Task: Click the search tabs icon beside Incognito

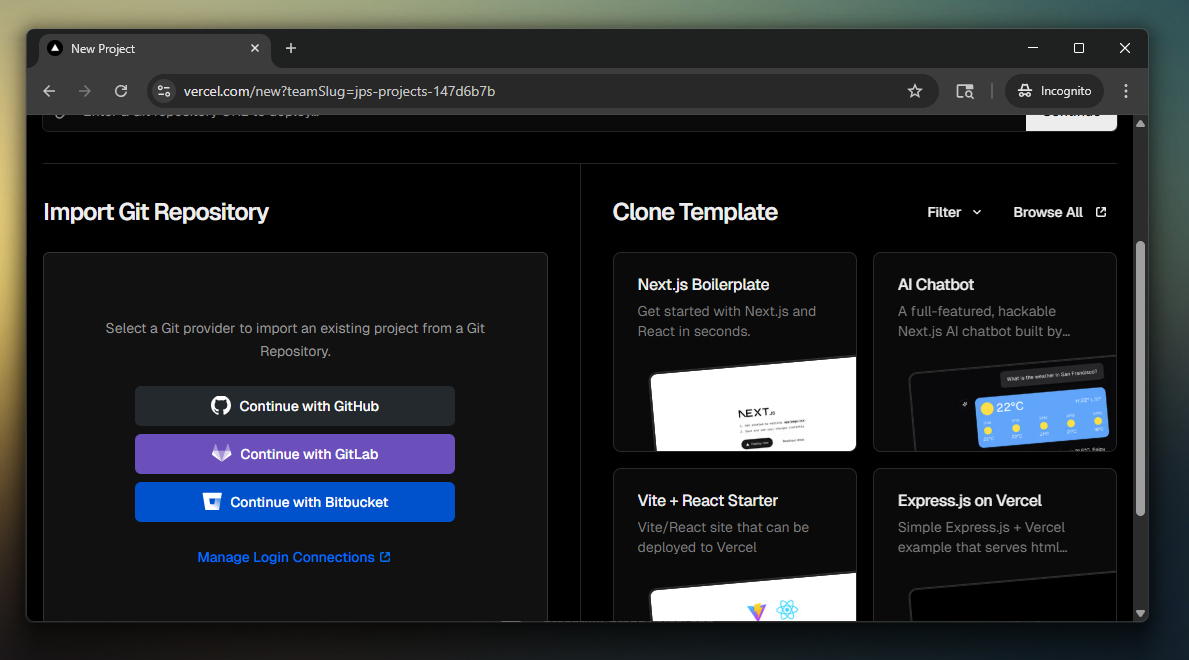Action: [x=964, y=91]
